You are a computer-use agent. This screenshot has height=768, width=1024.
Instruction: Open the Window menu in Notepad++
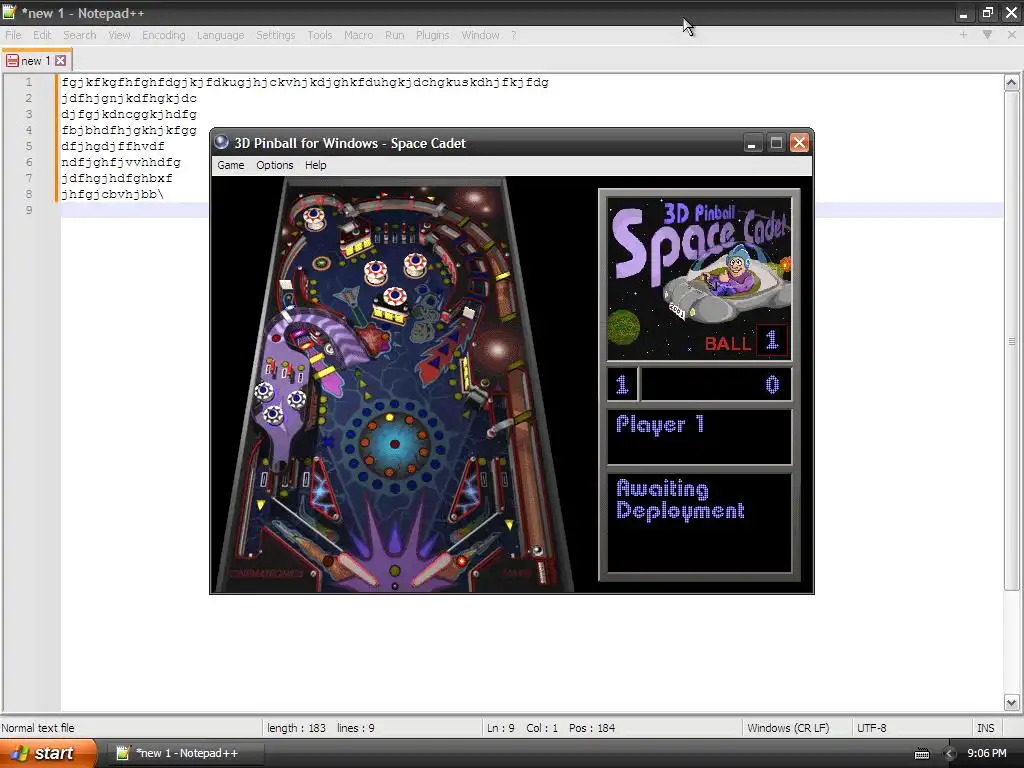pyautogui.click(x=480, y=35)
